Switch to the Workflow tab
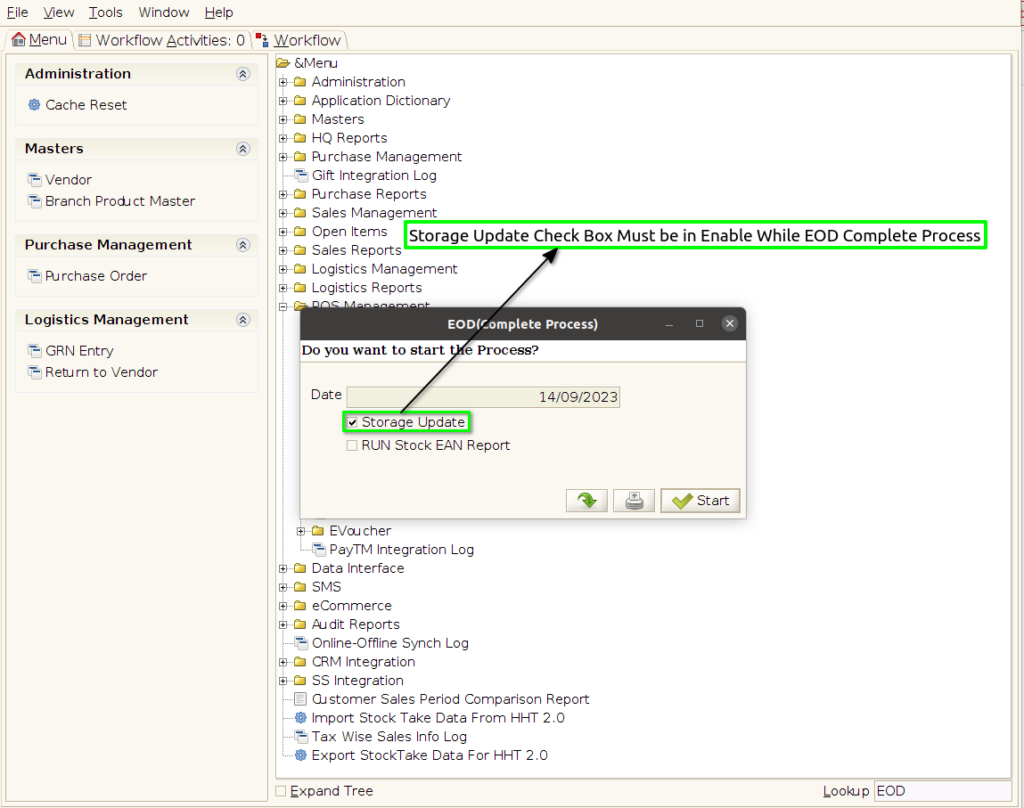The image size is (1024, 808). point(298,40)
